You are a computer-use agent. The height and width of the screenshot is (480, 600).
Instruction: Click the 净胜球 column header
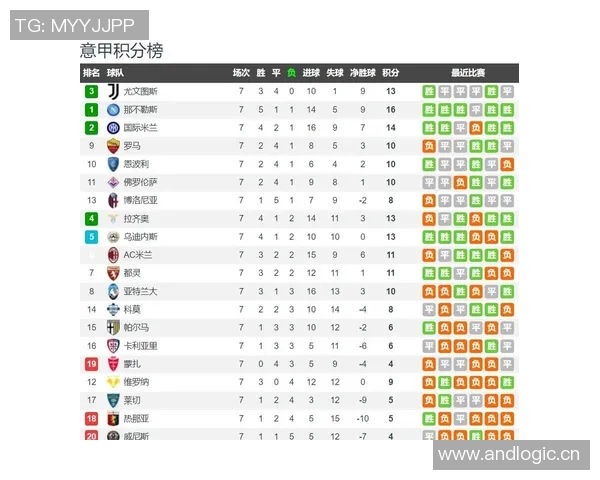click(x=363, y=73)
